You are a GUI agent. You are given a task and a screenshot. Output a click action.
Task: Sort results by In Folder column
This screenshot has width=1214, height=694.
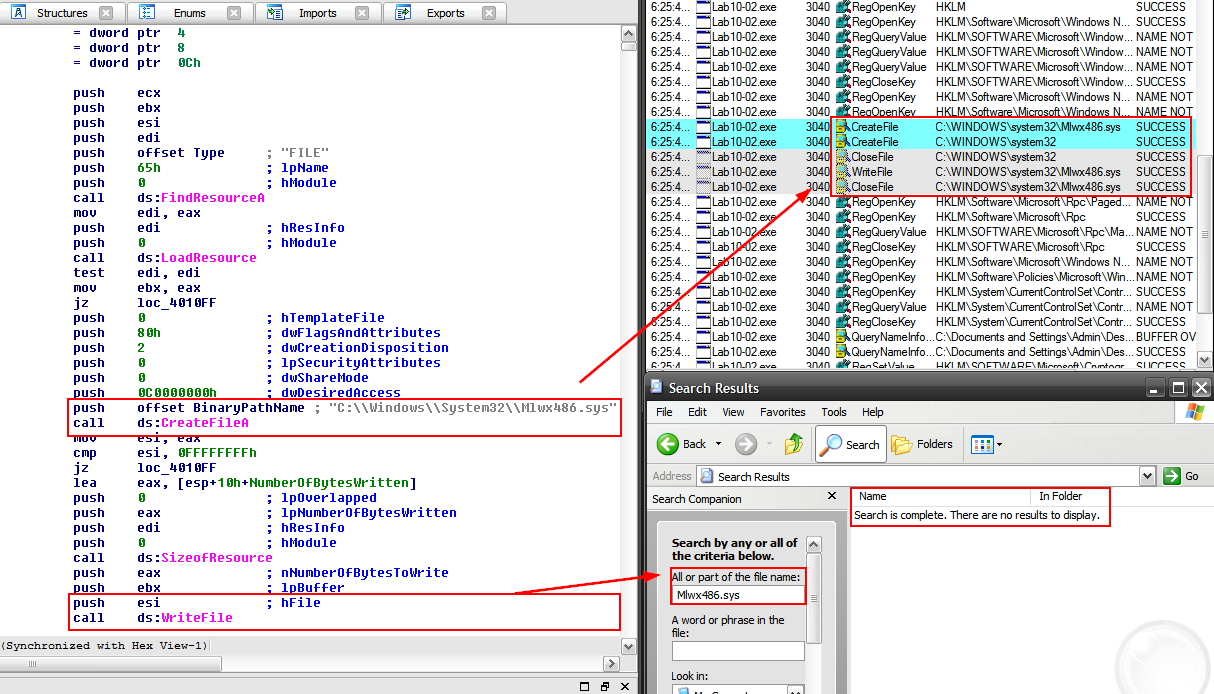pyautogui.click(x=1060, y=496)
